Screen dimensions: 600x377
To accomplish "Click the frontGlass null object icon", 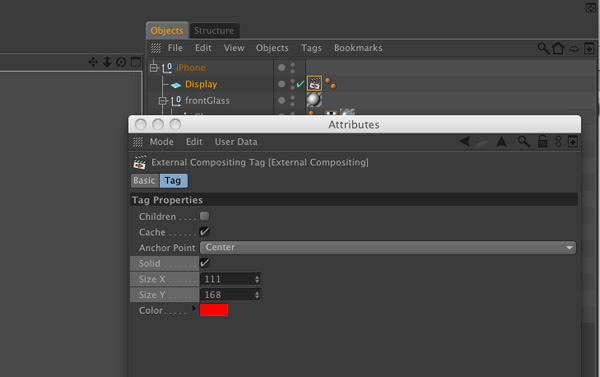I will point(176,101).
